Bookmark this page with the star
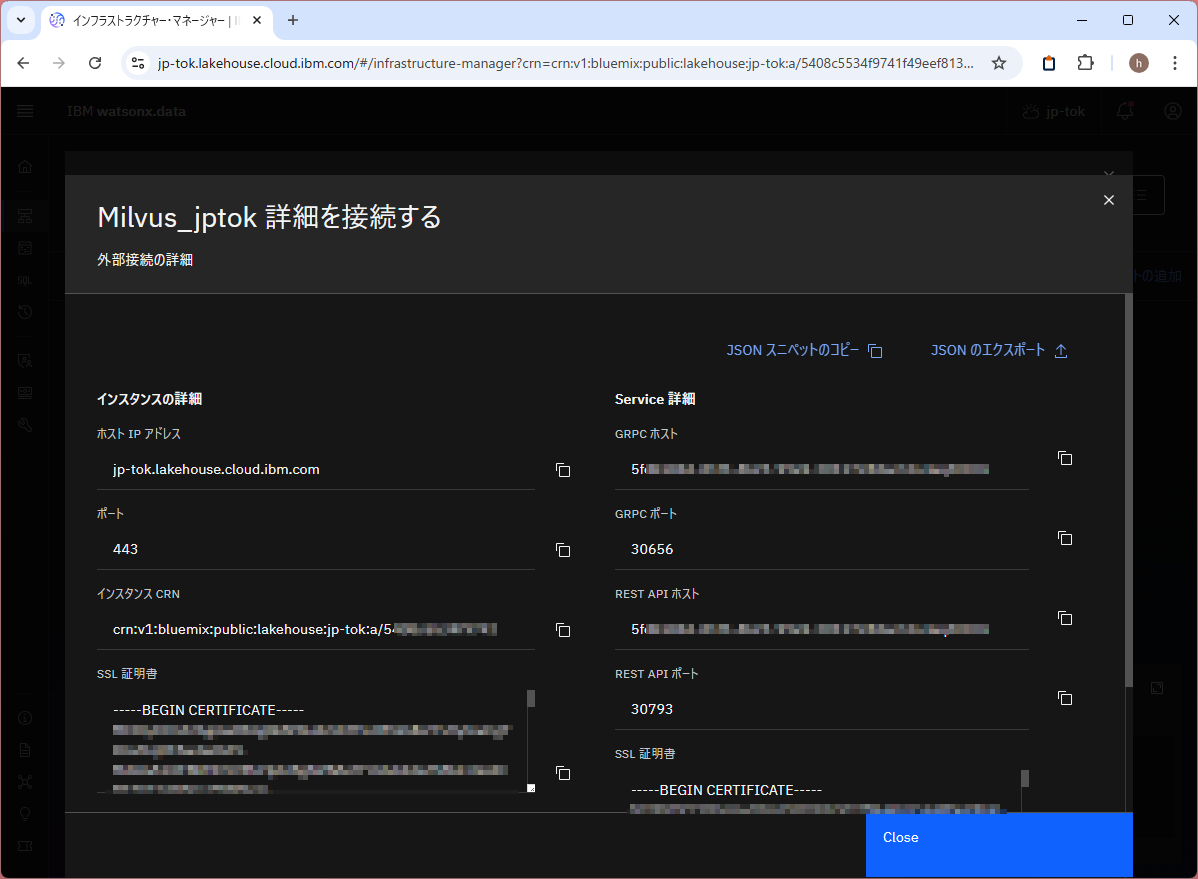Screen dimensions: 1198x879 tap(999, 63)
